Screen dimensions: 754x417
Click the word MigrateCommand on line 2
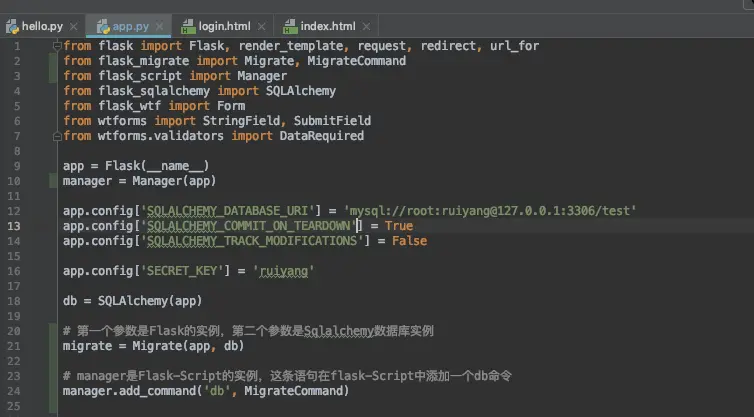point(356,61)
